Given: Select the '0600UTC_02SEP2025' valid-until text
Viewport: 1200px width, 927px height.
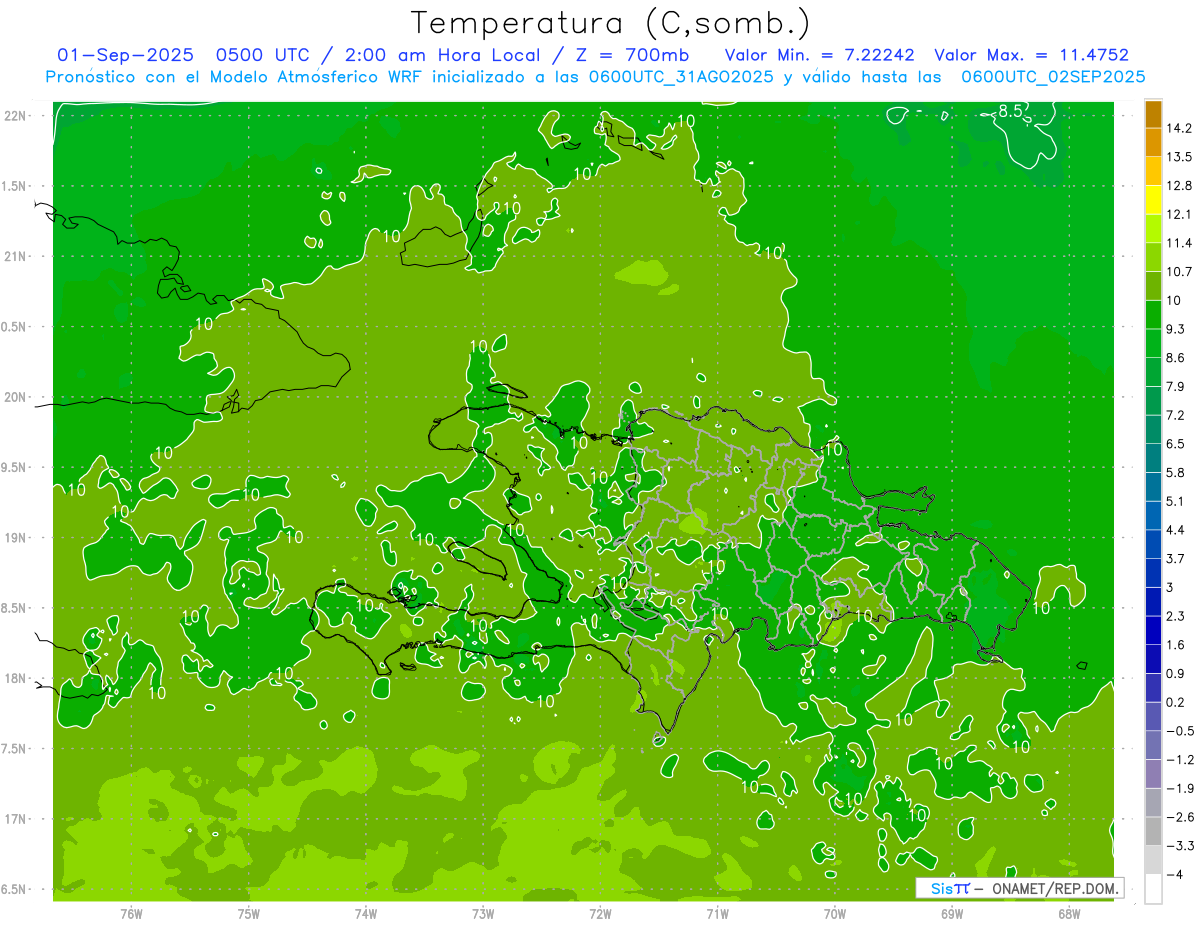Looking at the screenshot, I should point(1053,77).
